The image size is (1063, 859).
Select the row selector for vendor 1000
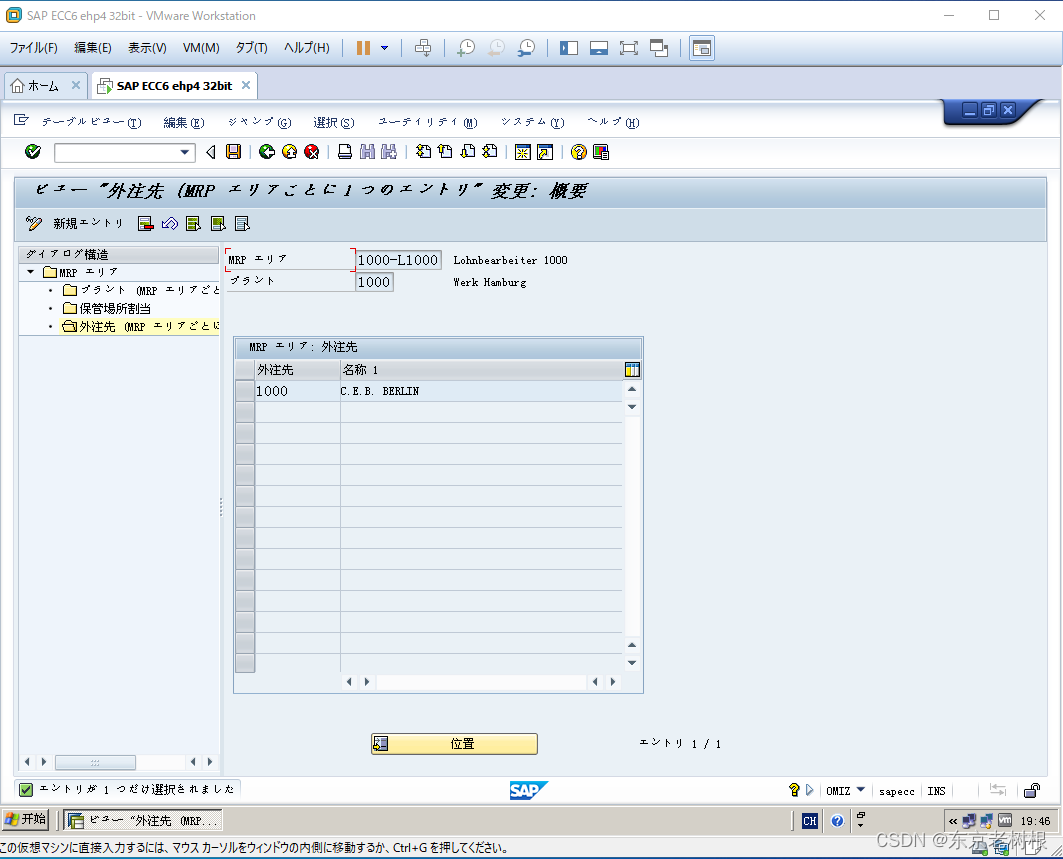(245, 391)
